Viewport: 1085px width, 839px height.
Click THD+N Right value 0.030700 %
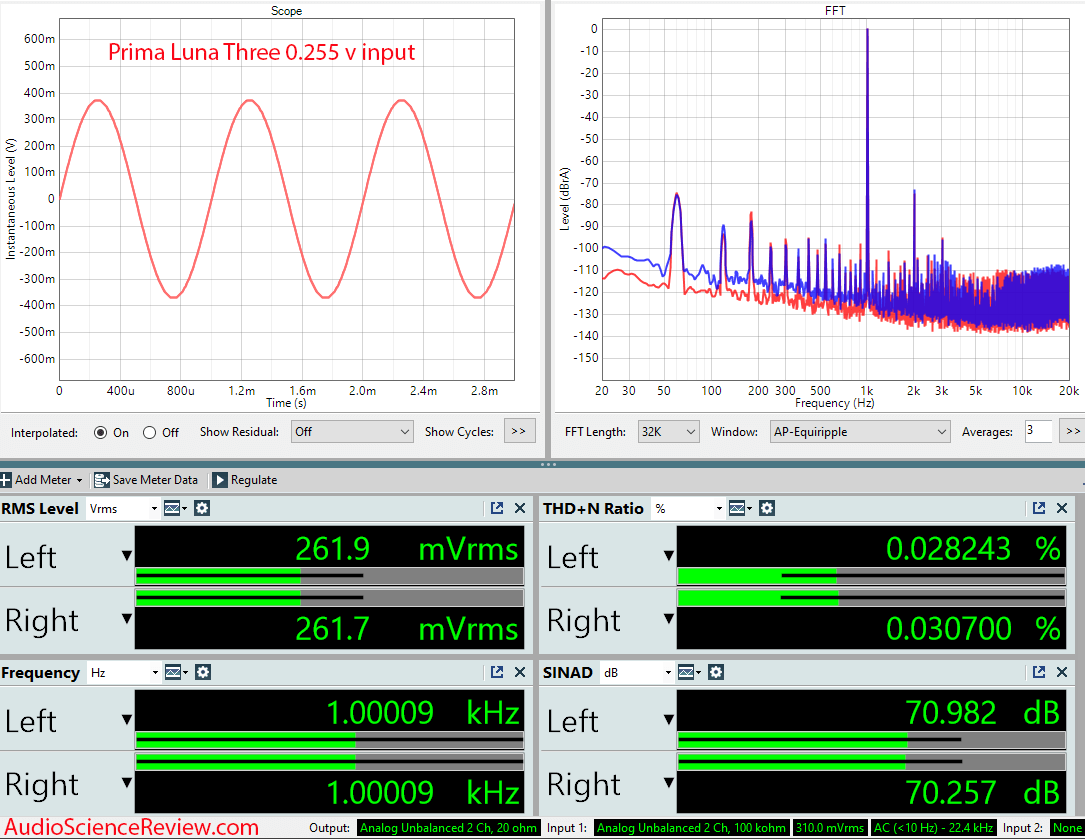pyautogui.click(x=974, y=629)
